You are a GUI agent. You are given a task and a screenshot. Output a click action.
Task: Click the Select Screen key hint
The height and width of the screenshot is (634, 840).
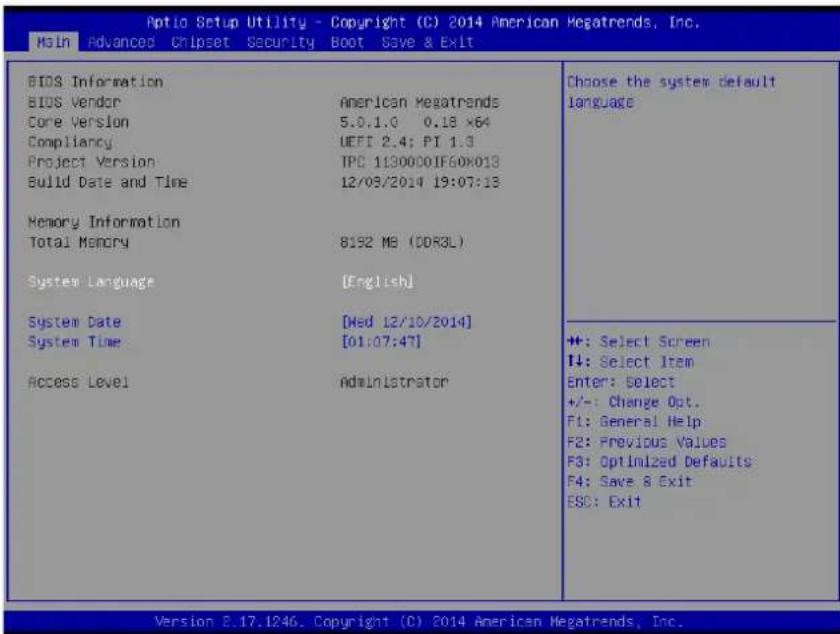pos(638,342)
